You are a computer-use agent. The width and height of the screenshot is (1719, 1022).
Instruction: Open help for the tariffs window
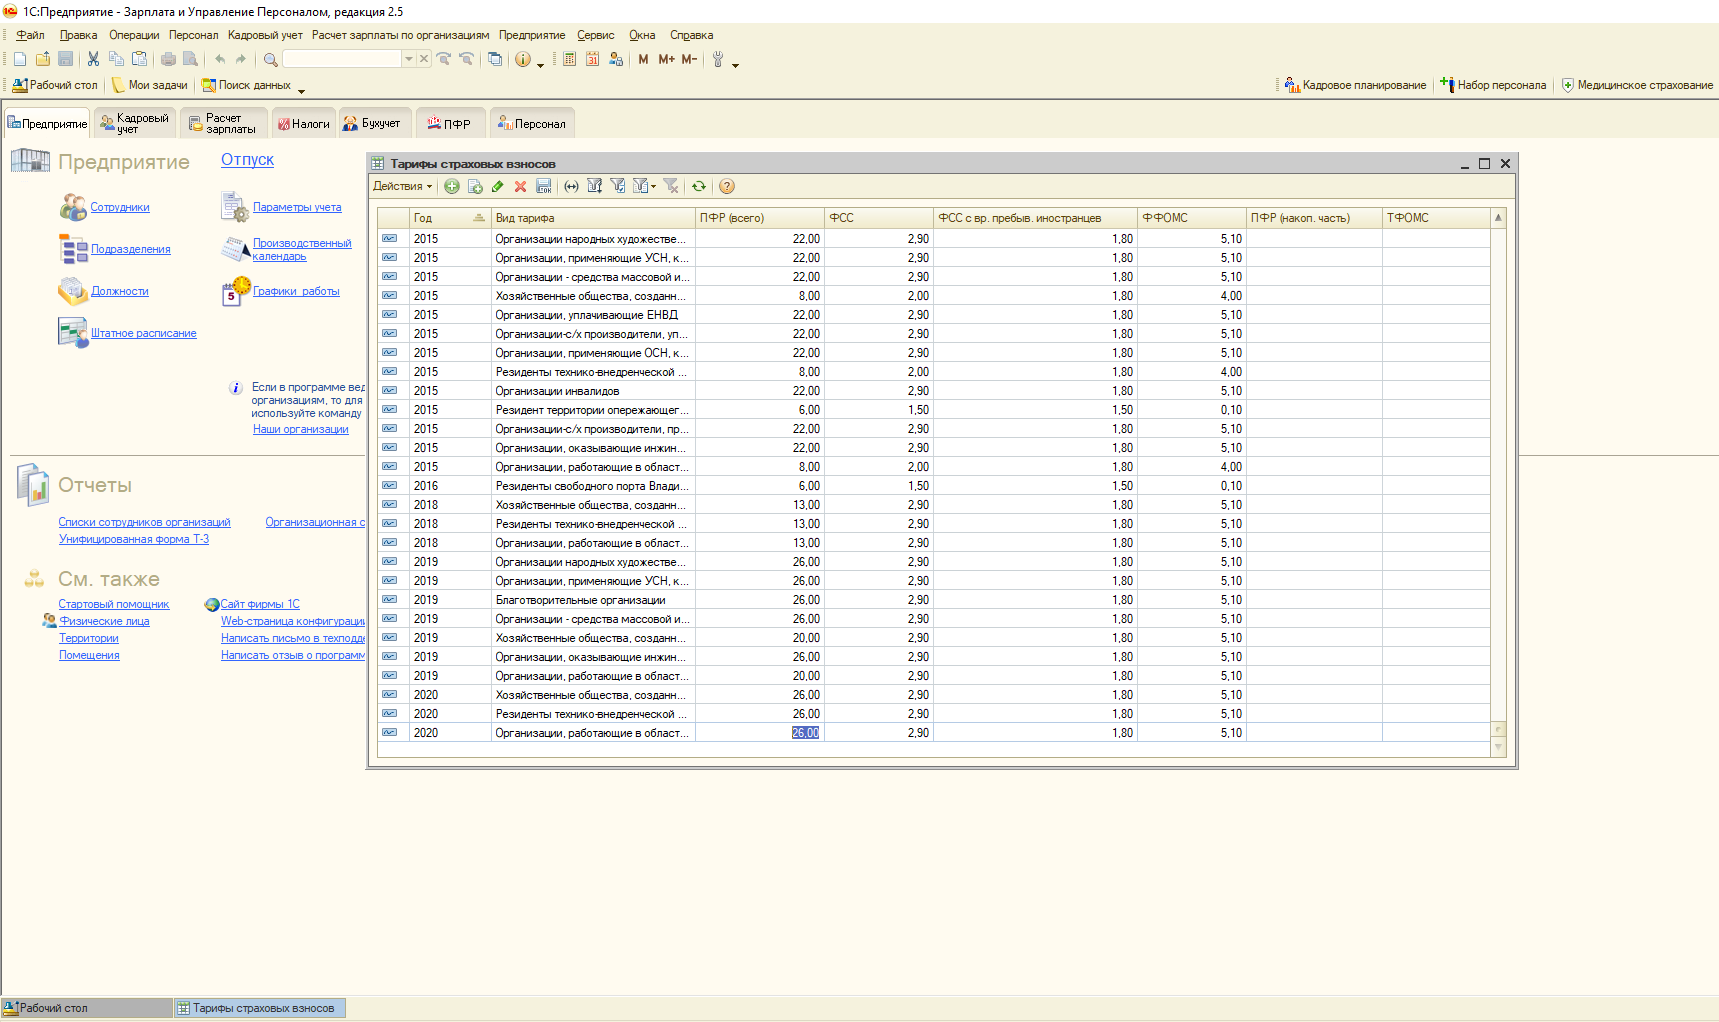pyautogui.click(x=727, y=186)
